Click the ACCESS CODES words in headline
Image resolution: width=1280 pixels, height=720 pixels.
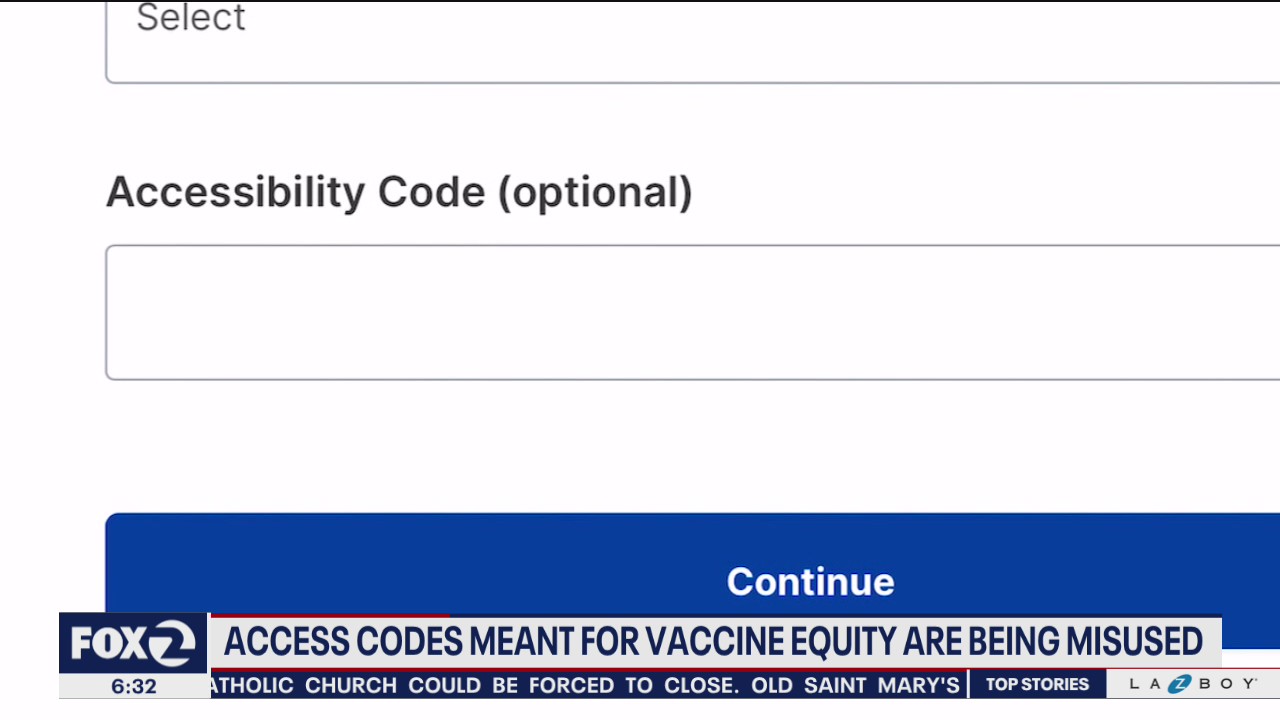coord(343,641)
